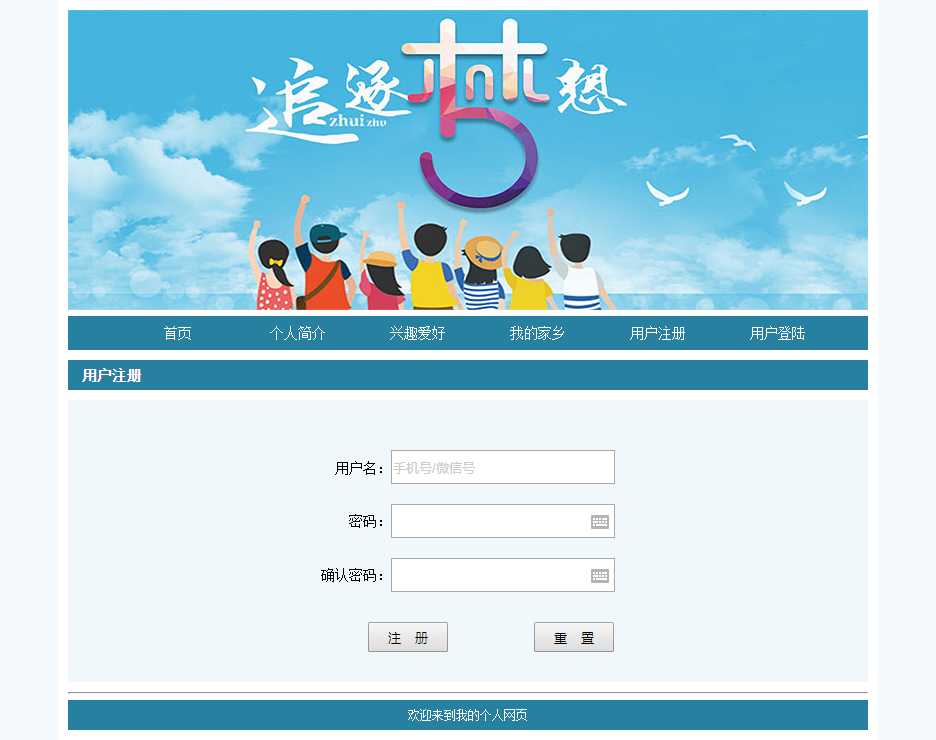The height and width of the screenshot is (740, 936).
Task: Click the 欢迎来到我的个人网页 footer text
Action: [x=468, y=715]
